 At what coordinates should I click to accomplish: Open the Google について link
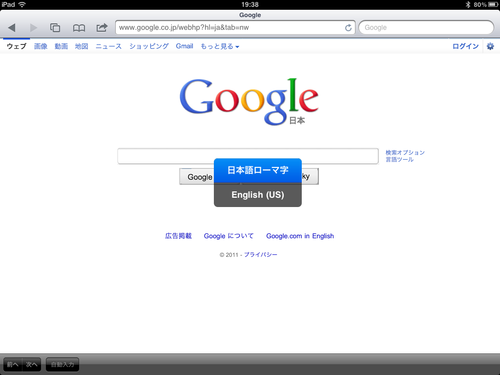point(229,236)
